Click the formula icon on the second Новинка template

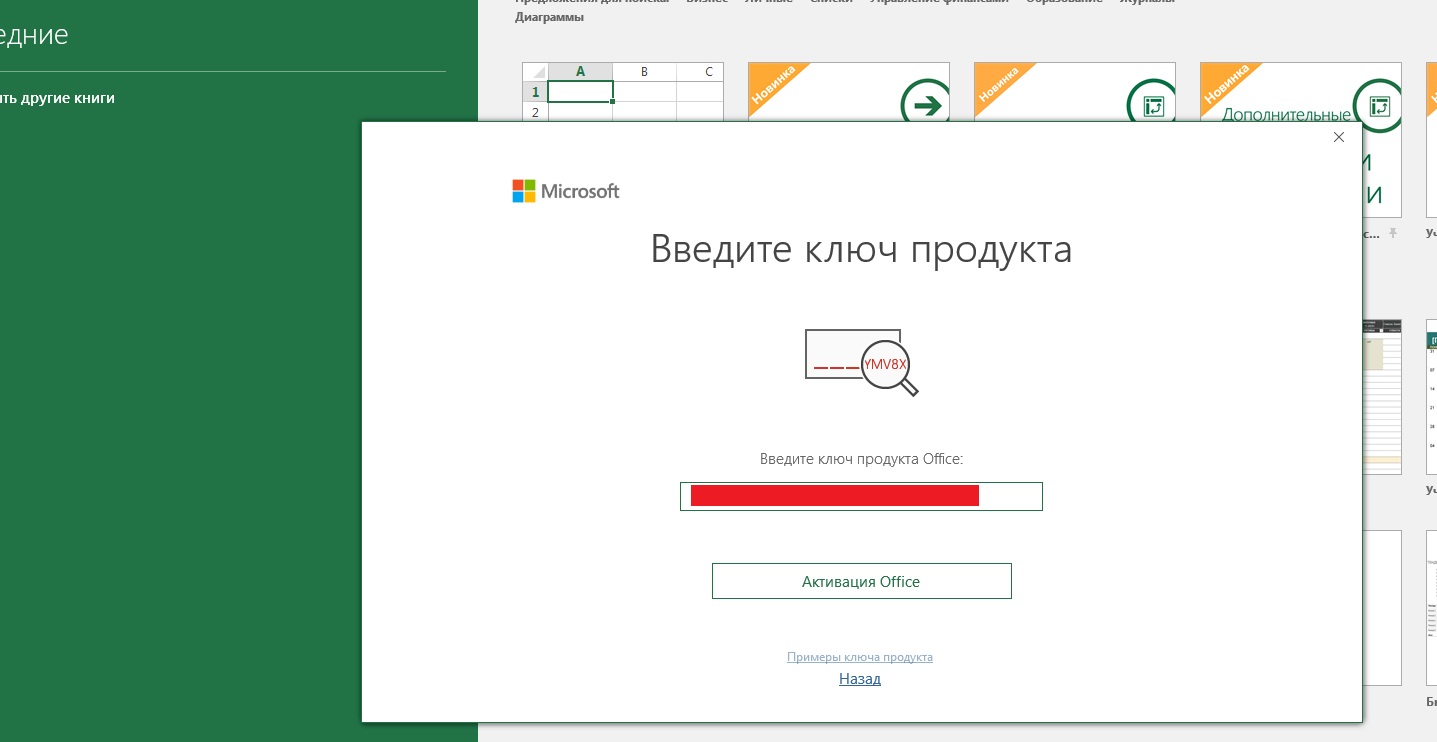(1152, 104)
